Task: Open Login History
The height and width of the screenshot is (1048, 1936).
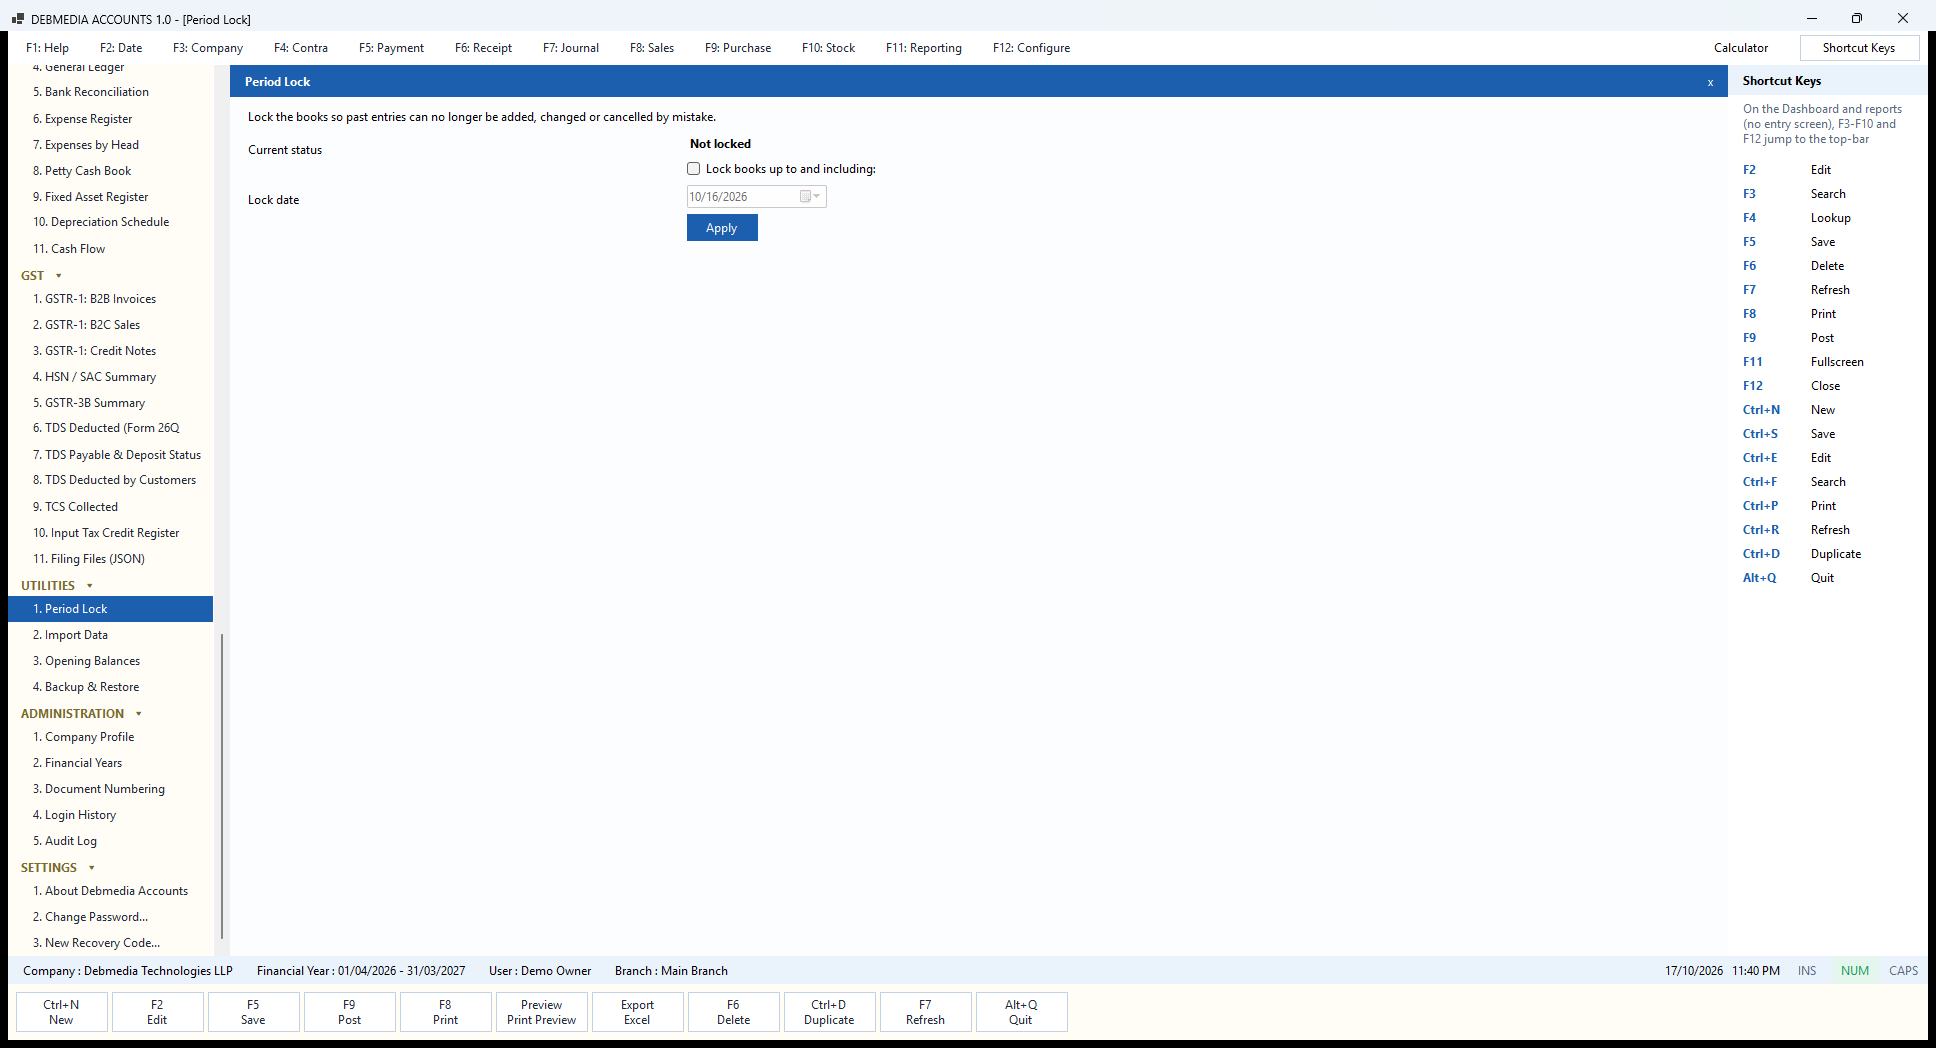Action: click(x=110, y=815)
